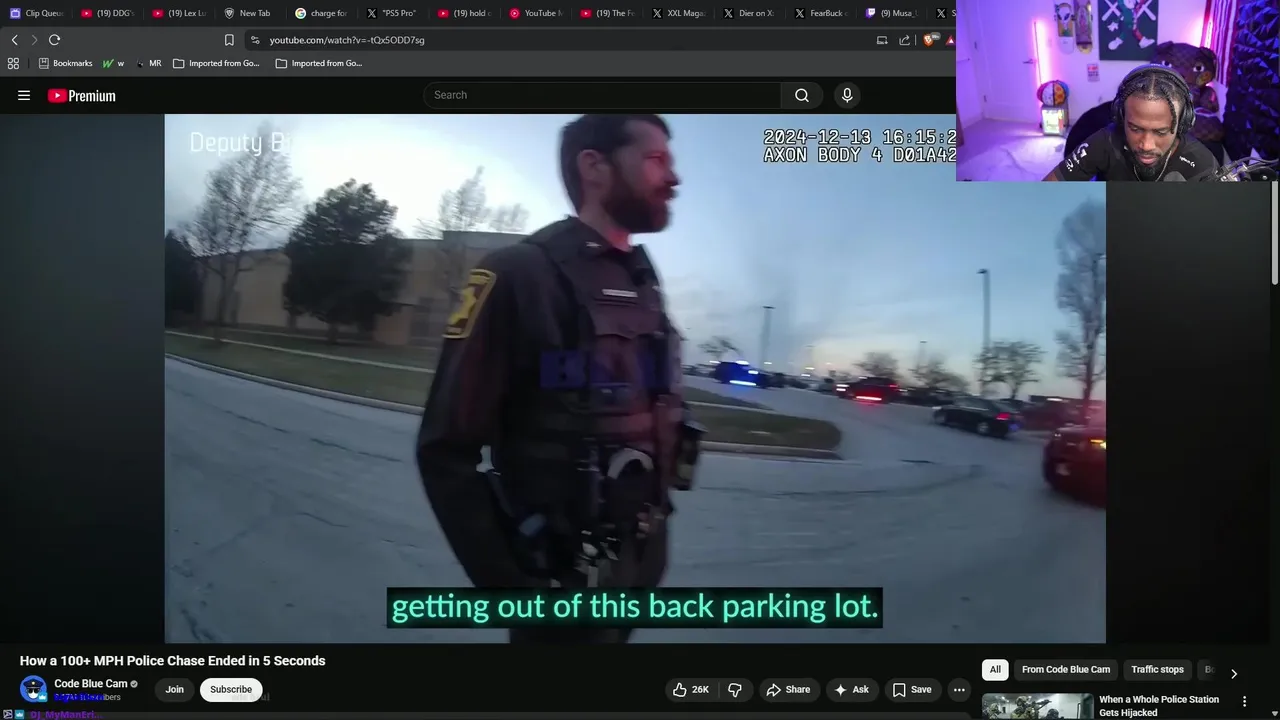This screenshot has height=720, width=1280.
Task: Switch to '(19) DDG's' tab
Action: pyautogui.click(x=108, y=13)
